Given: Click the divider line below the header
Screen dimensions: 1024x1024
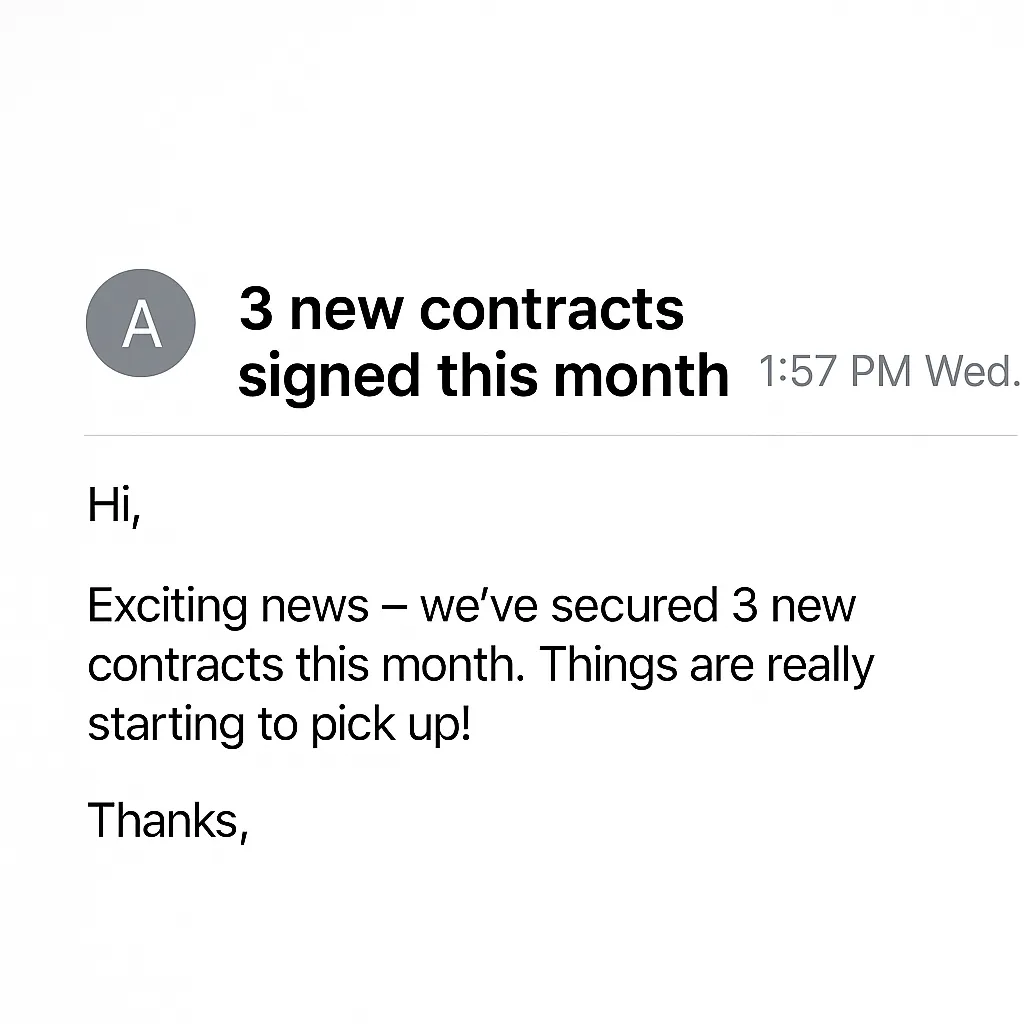Looking at the screenshot, I should tap(551, 435).
